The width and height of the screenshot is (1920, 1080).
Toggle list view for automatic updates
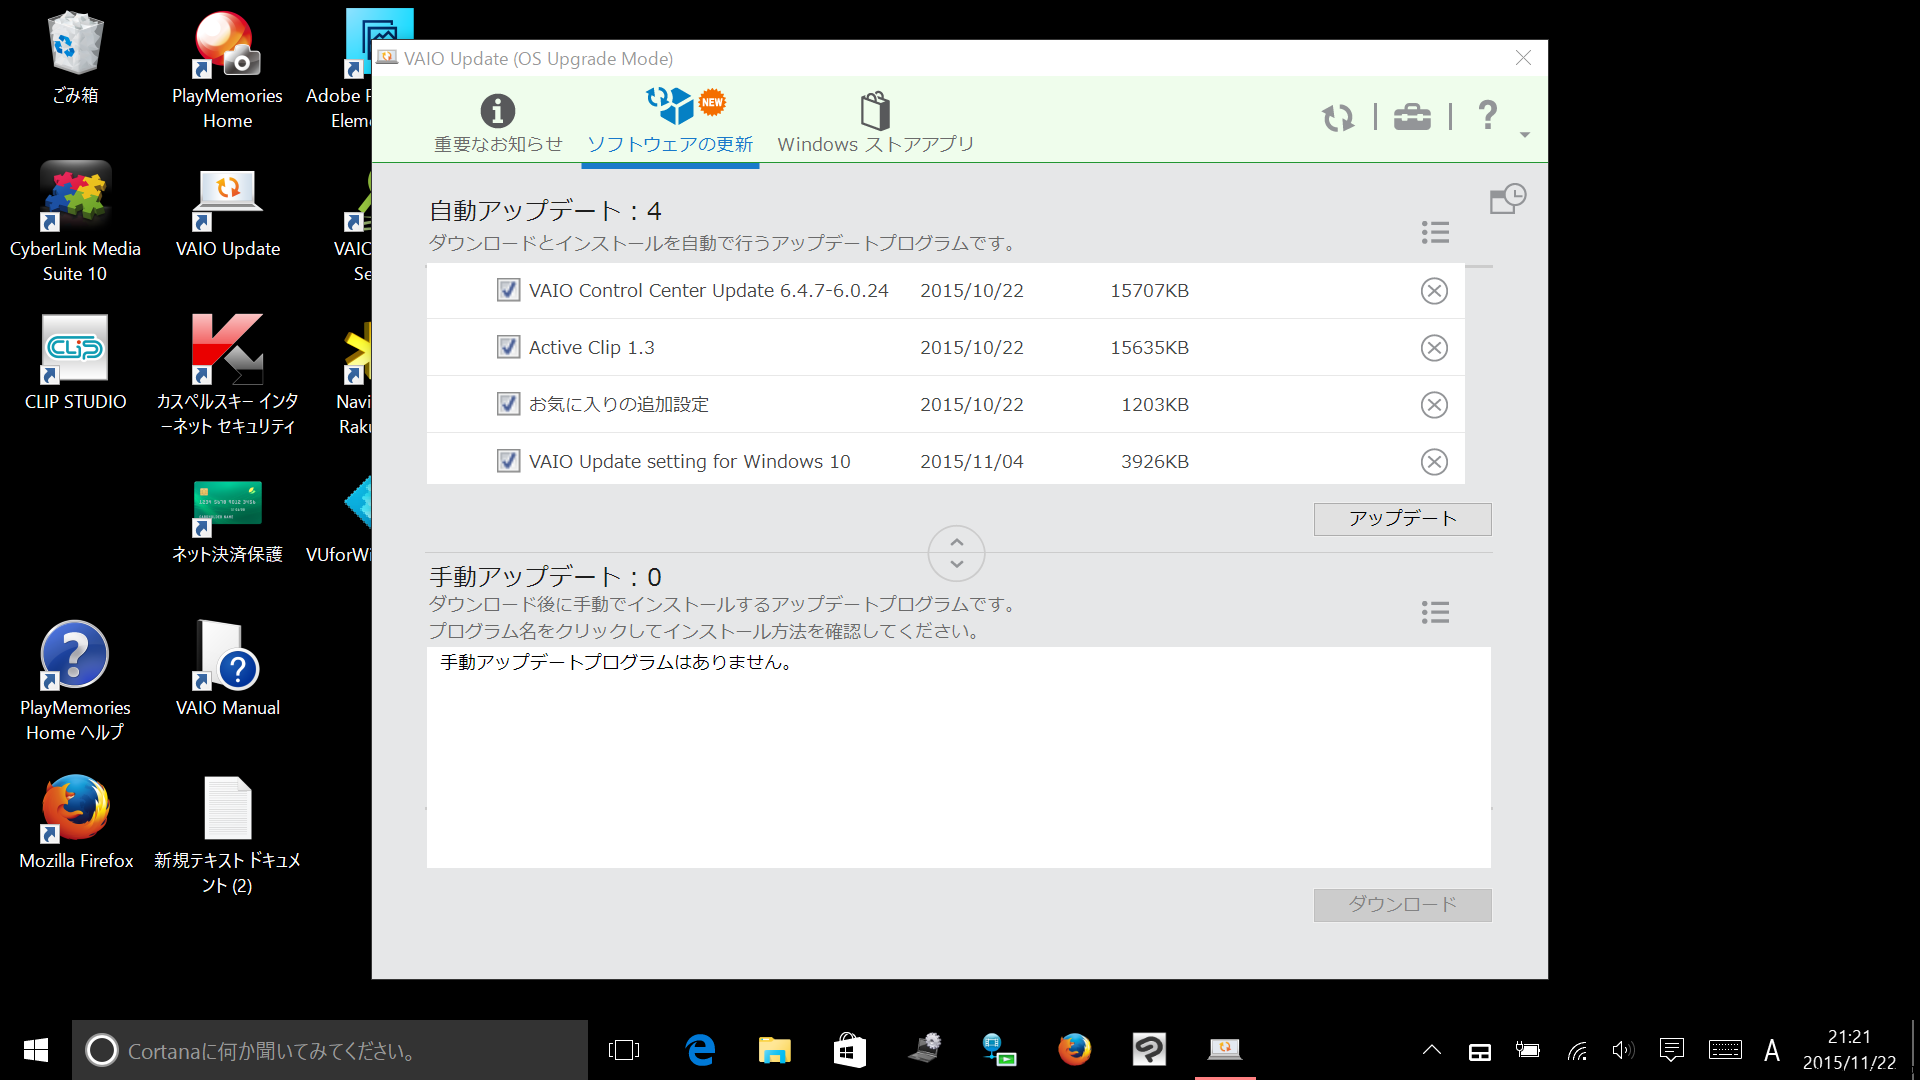click(x=1435, y=233)
